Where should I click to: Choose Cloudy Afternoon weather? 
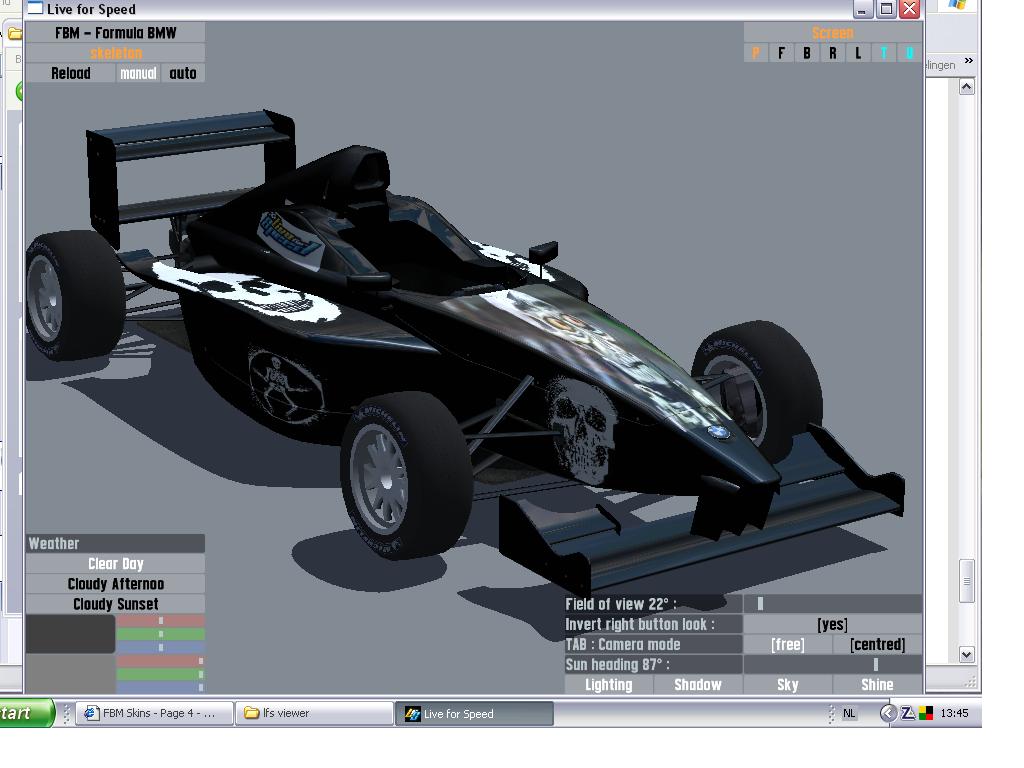(x=116, y=584)
